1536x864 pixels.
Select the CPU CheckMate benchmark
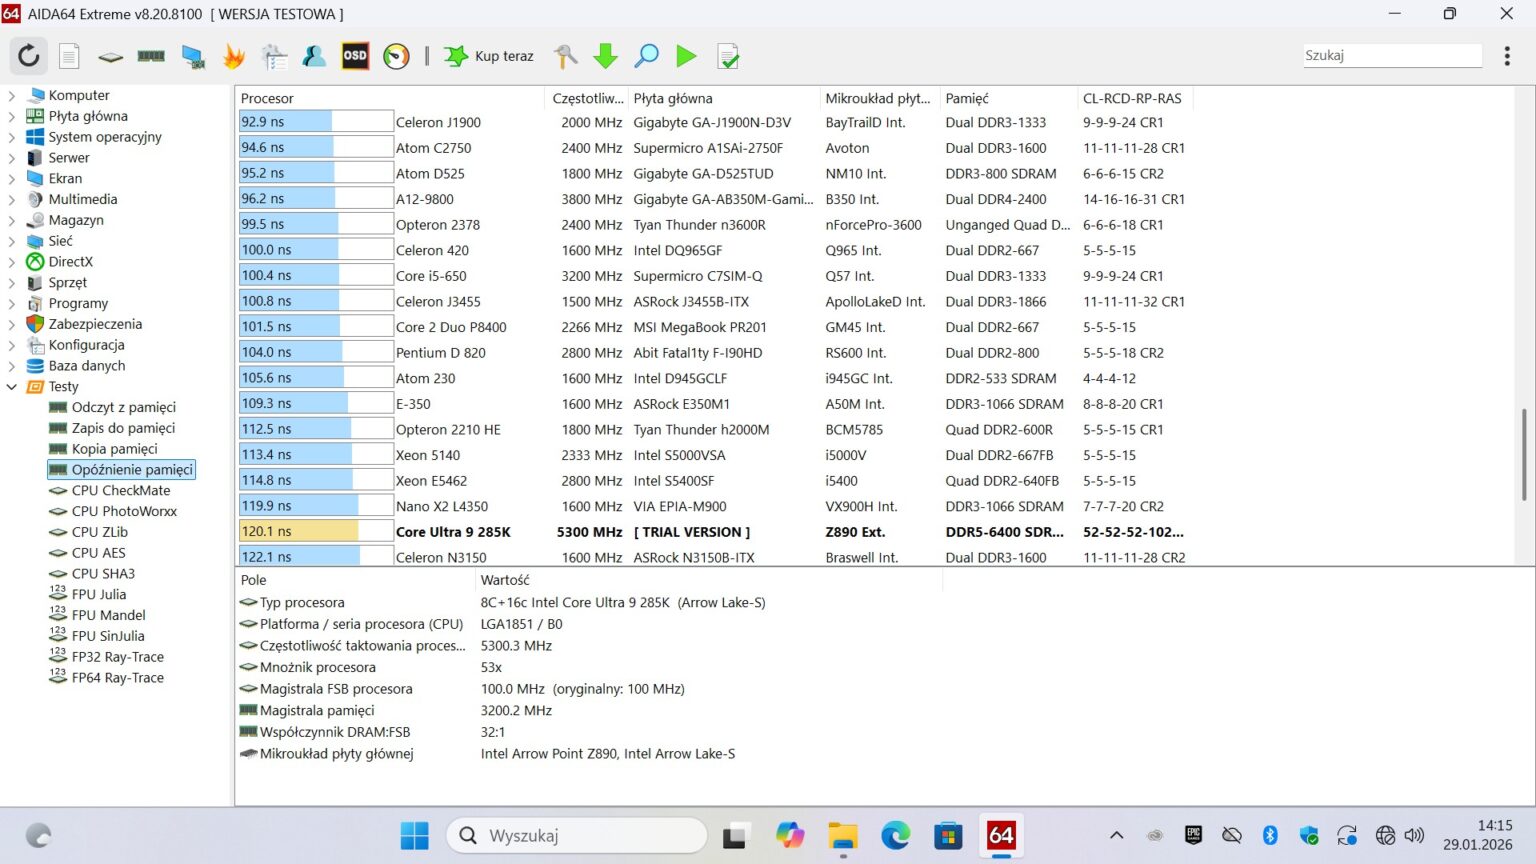coord(121,490)
